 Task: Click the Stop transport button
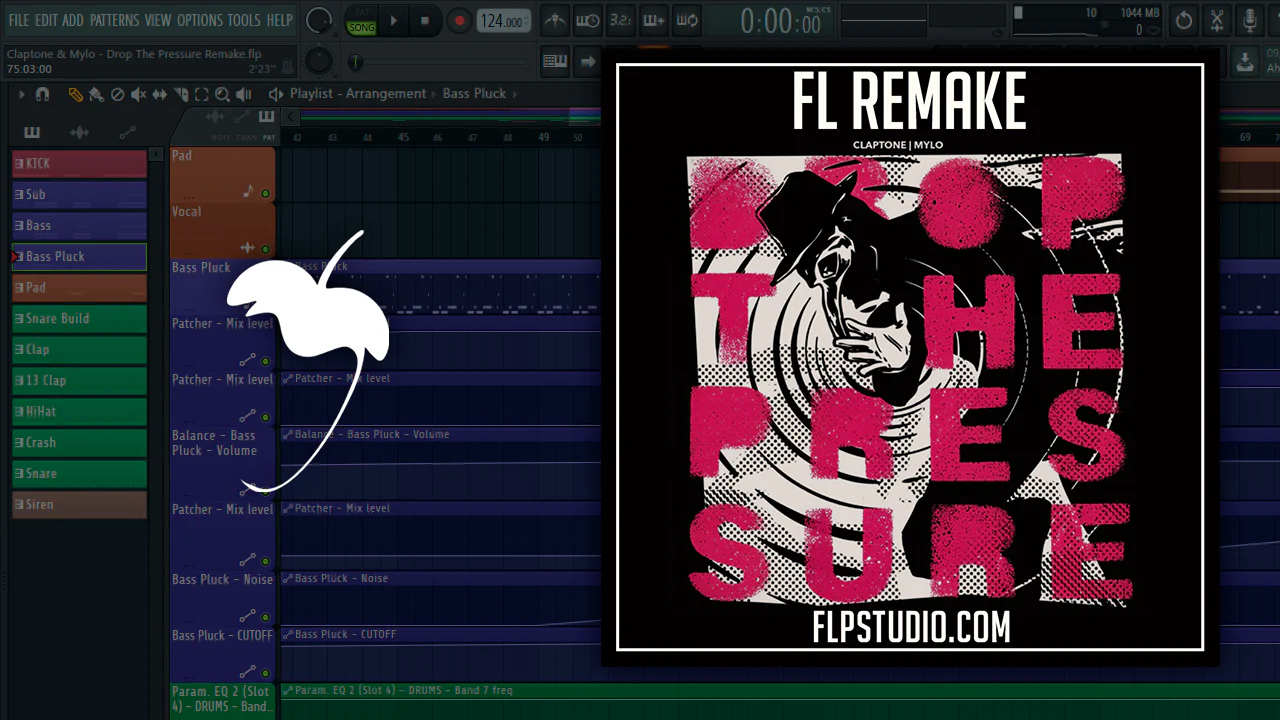pos(424,20)
